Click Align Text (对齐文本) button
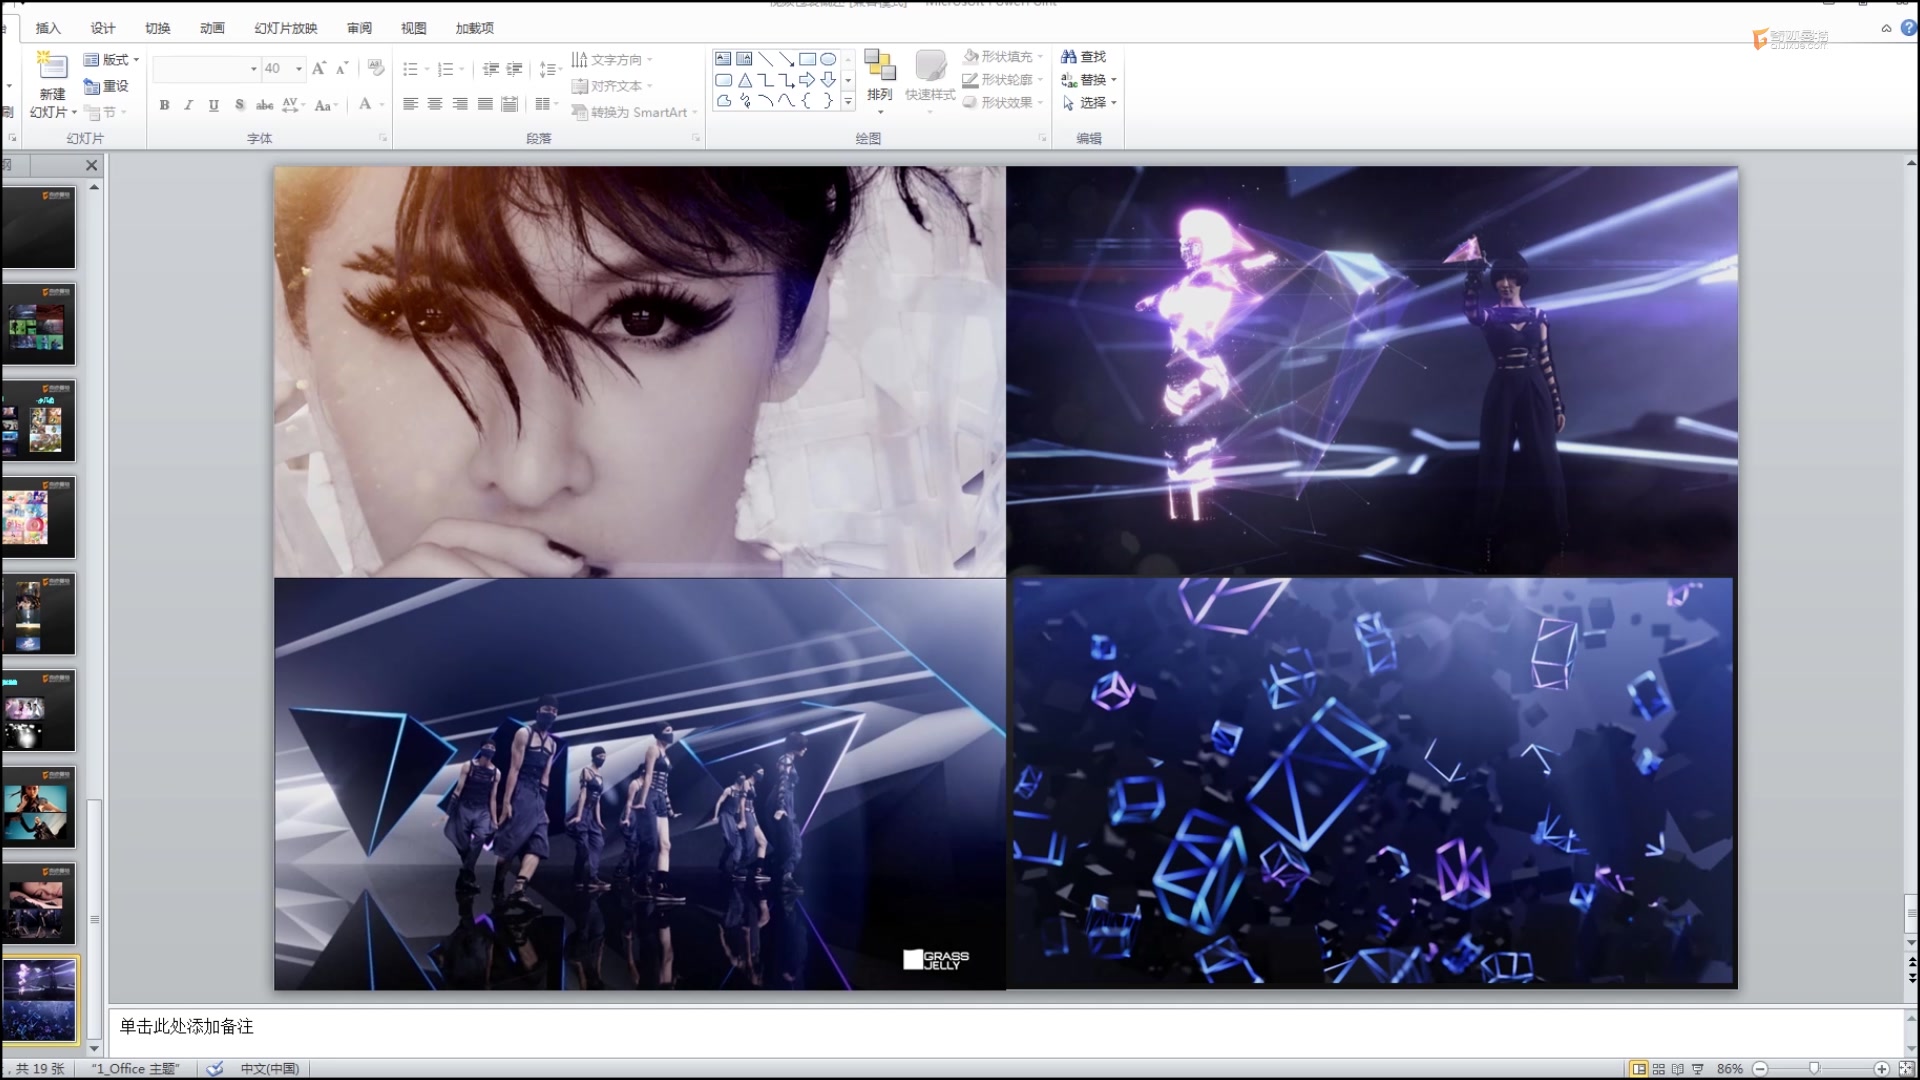1920x1080 pixels. click(x=611, y=86)
